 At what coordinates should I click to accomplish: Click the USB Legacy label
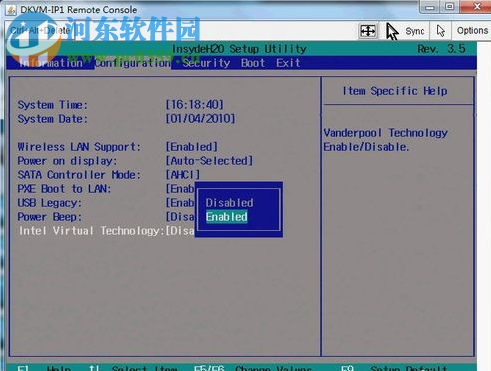click(50, 203)
